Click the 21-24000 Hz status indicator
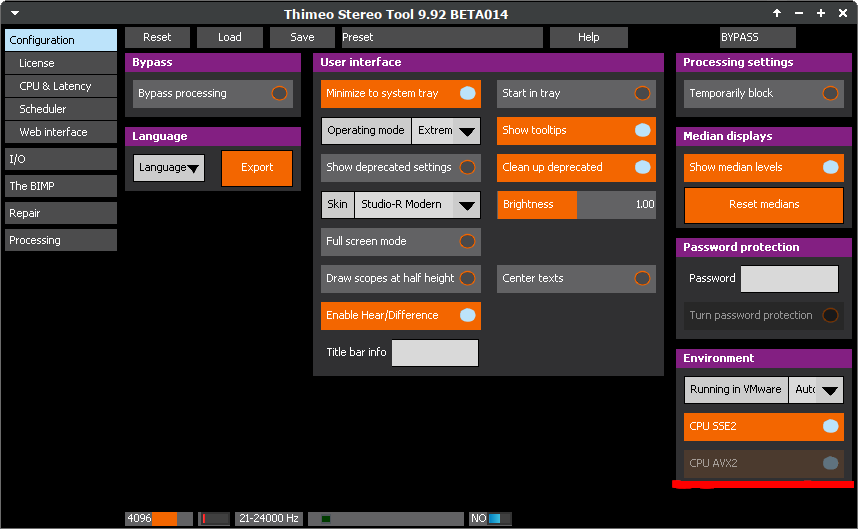Image resolution: width=858 pixels, height=529 pixels. coord(269,518)
